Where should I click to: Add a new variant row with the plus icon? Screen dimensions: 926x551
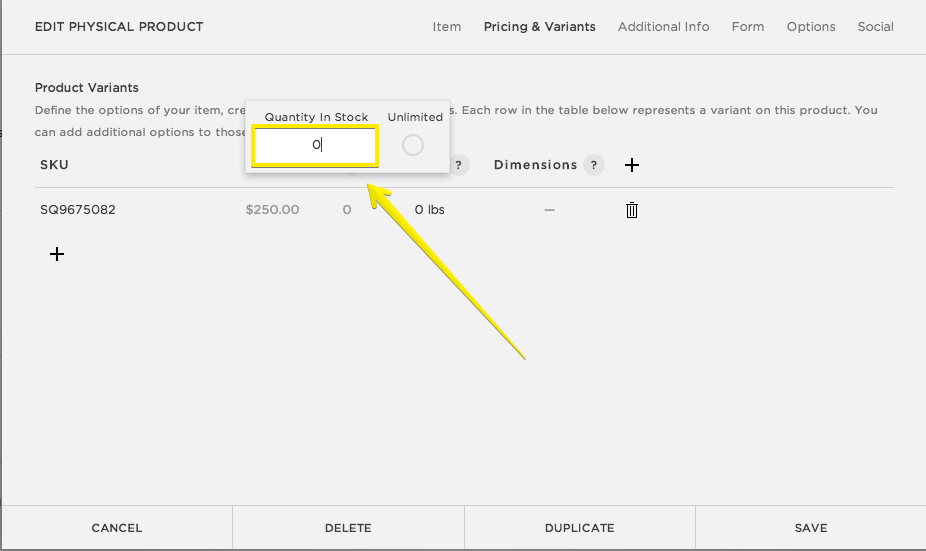57,254
